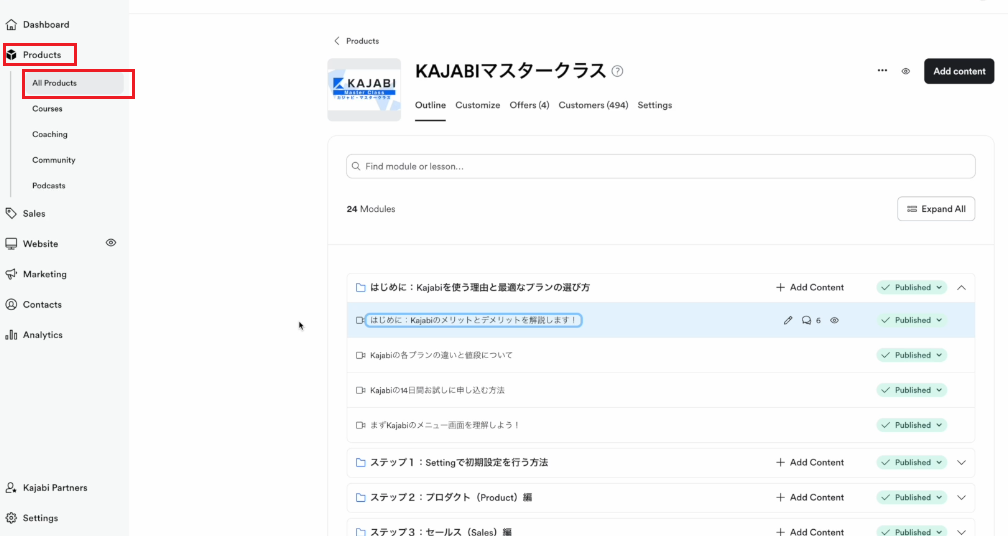
Task: Click module title ステップ２：プロダクト（Product）編
Action: [451, 497]
